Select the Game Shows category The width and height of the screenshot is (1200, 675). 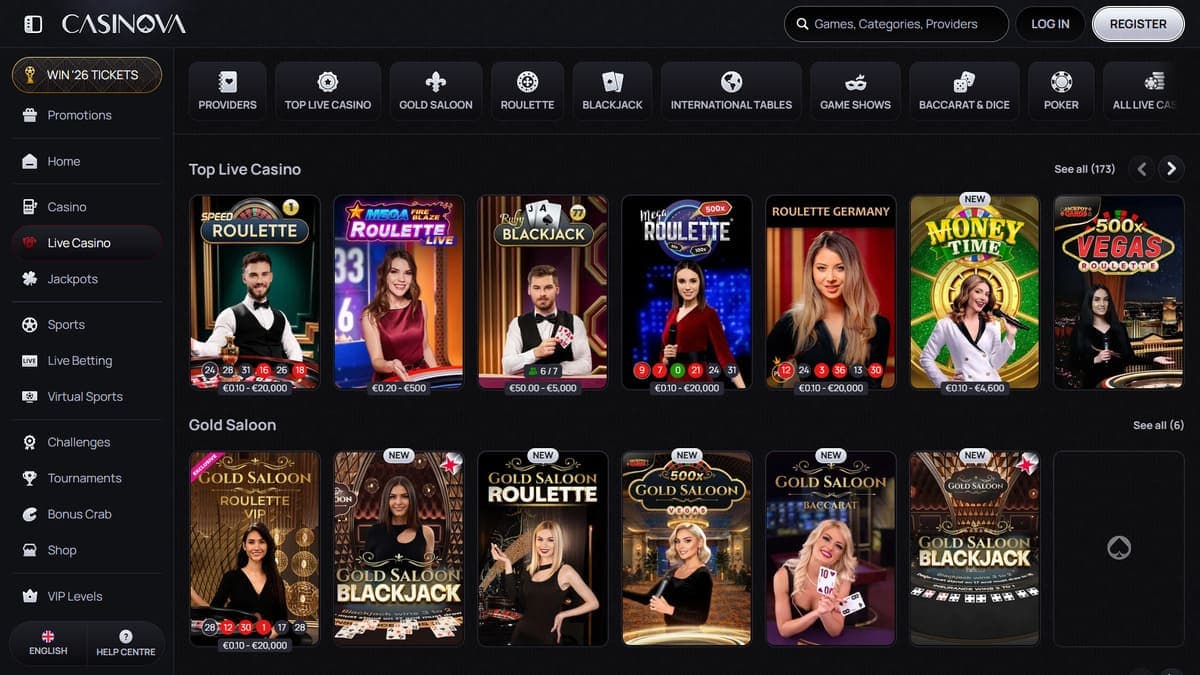(855, 92)
